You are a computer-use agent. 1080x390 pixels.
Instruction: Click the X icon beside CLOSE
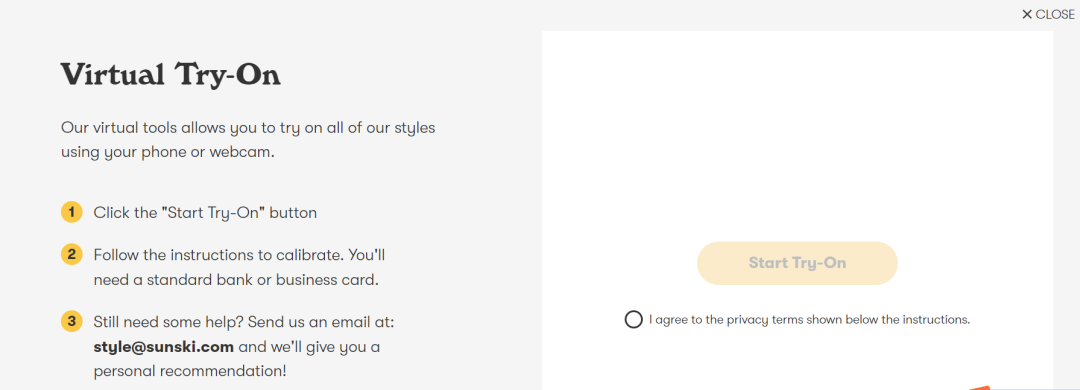click(x=1027, y=14)
